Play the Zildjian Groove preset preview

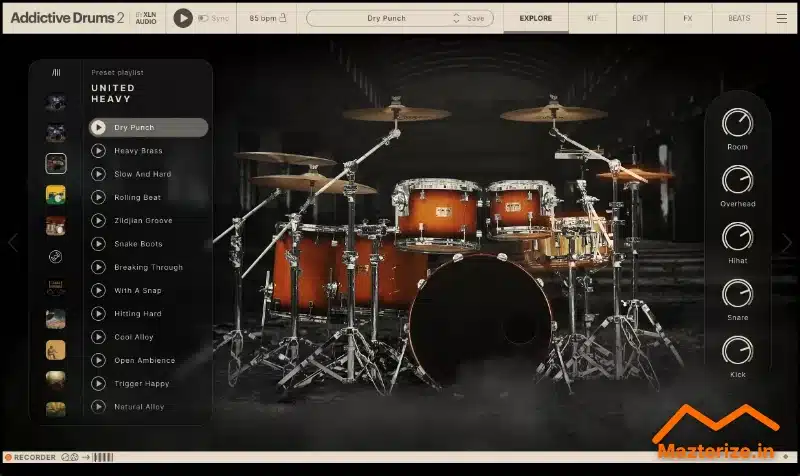point(98,220)
